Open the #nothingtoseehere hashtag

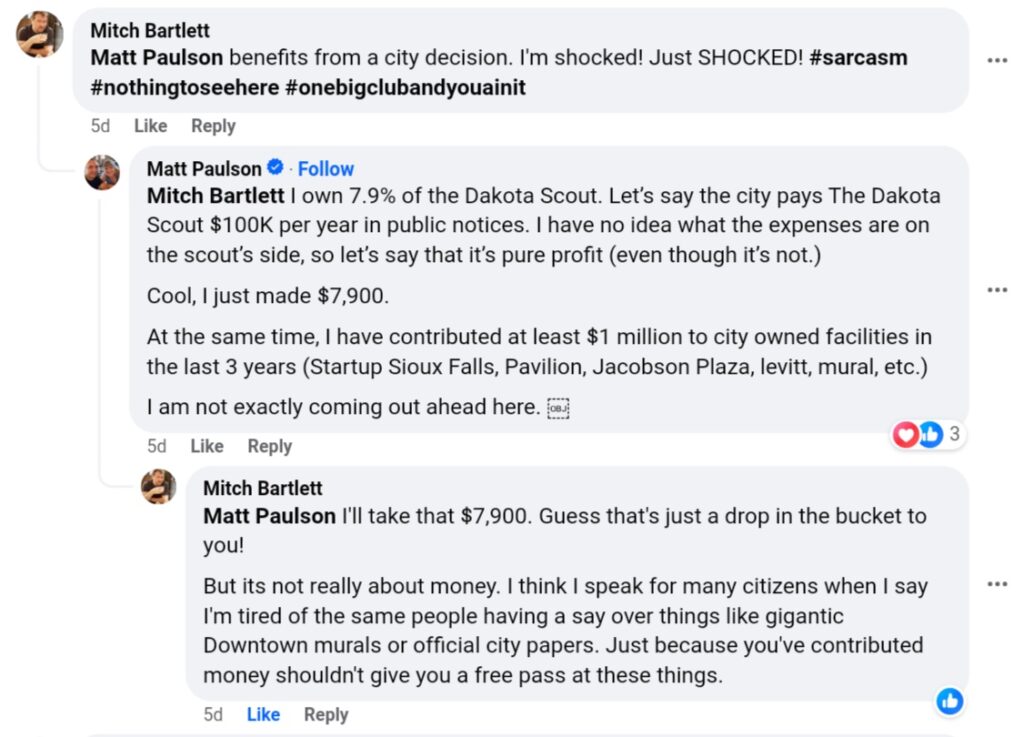[185, 87]
